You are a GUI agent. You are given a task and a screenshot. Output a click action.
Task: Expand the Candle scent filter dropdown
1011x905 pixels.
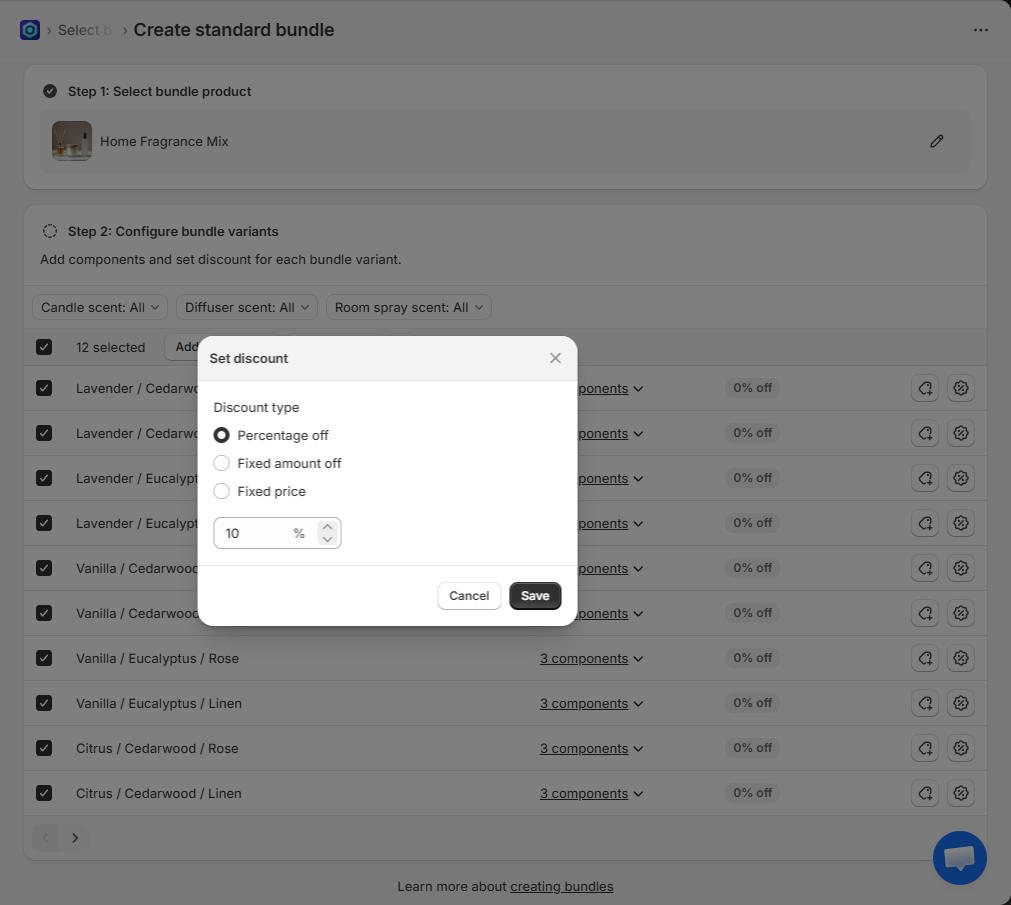[x=100, y=307]
